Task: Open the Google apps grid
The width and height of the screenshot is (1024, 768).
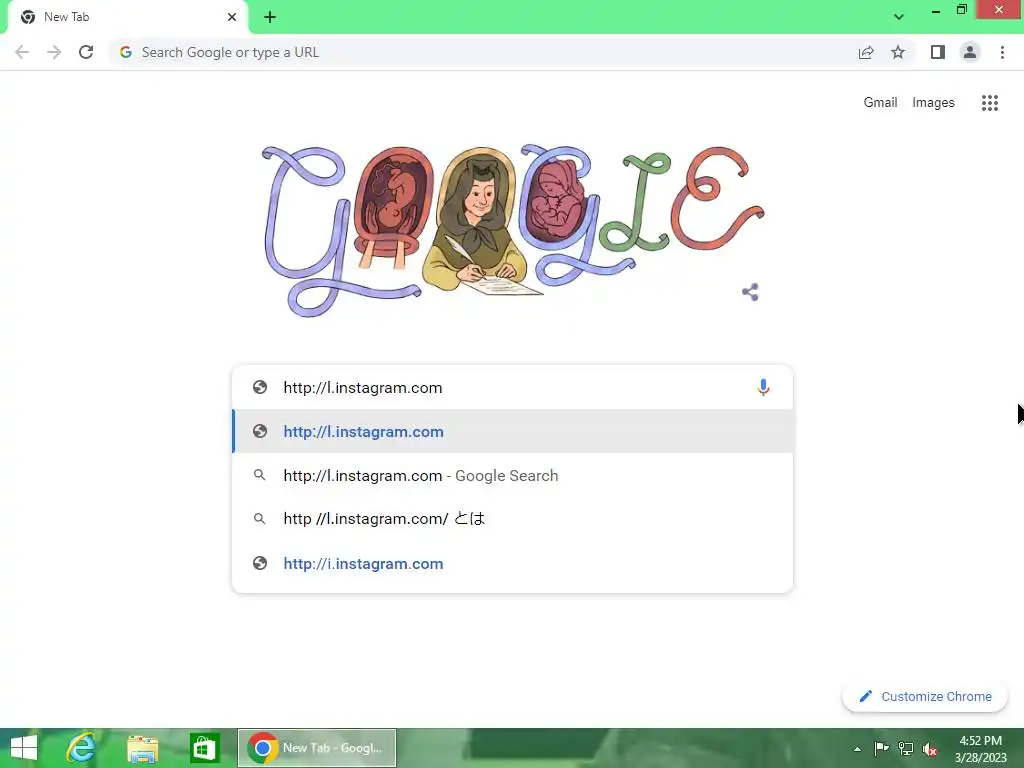Action: click(990, 103)
